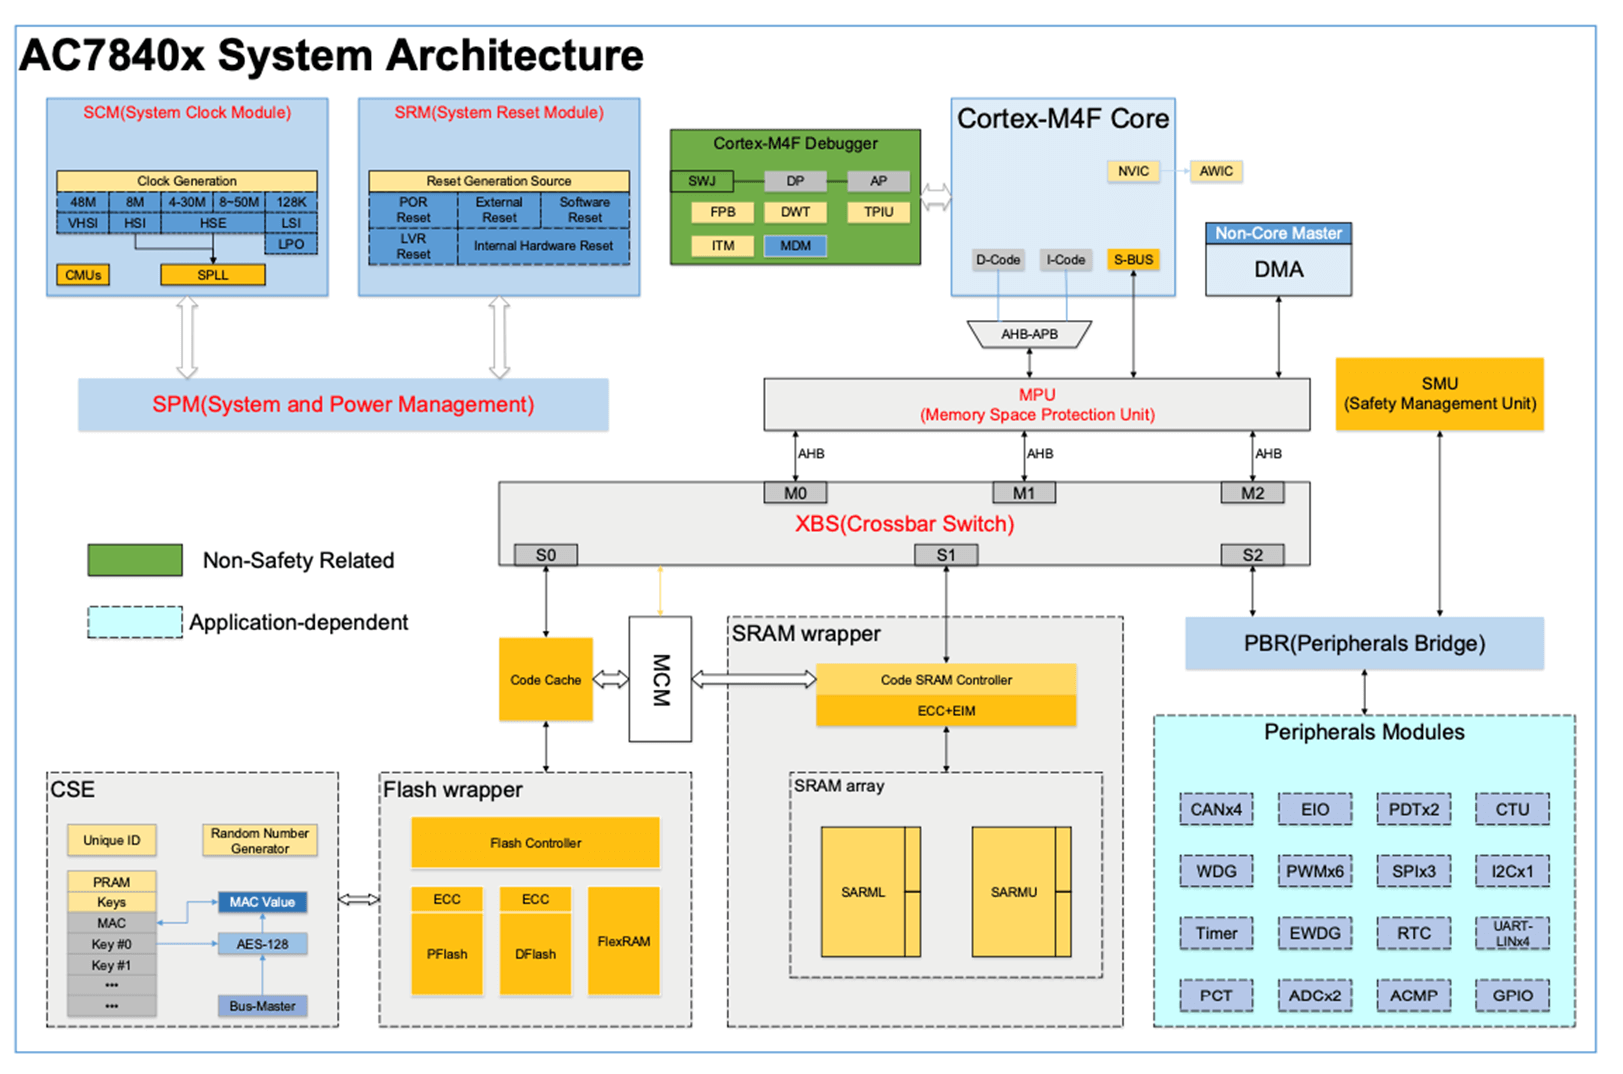1623x1074 pixels.
Task: Click the SARMU SRAM array block
Action: click(1014, 891)
